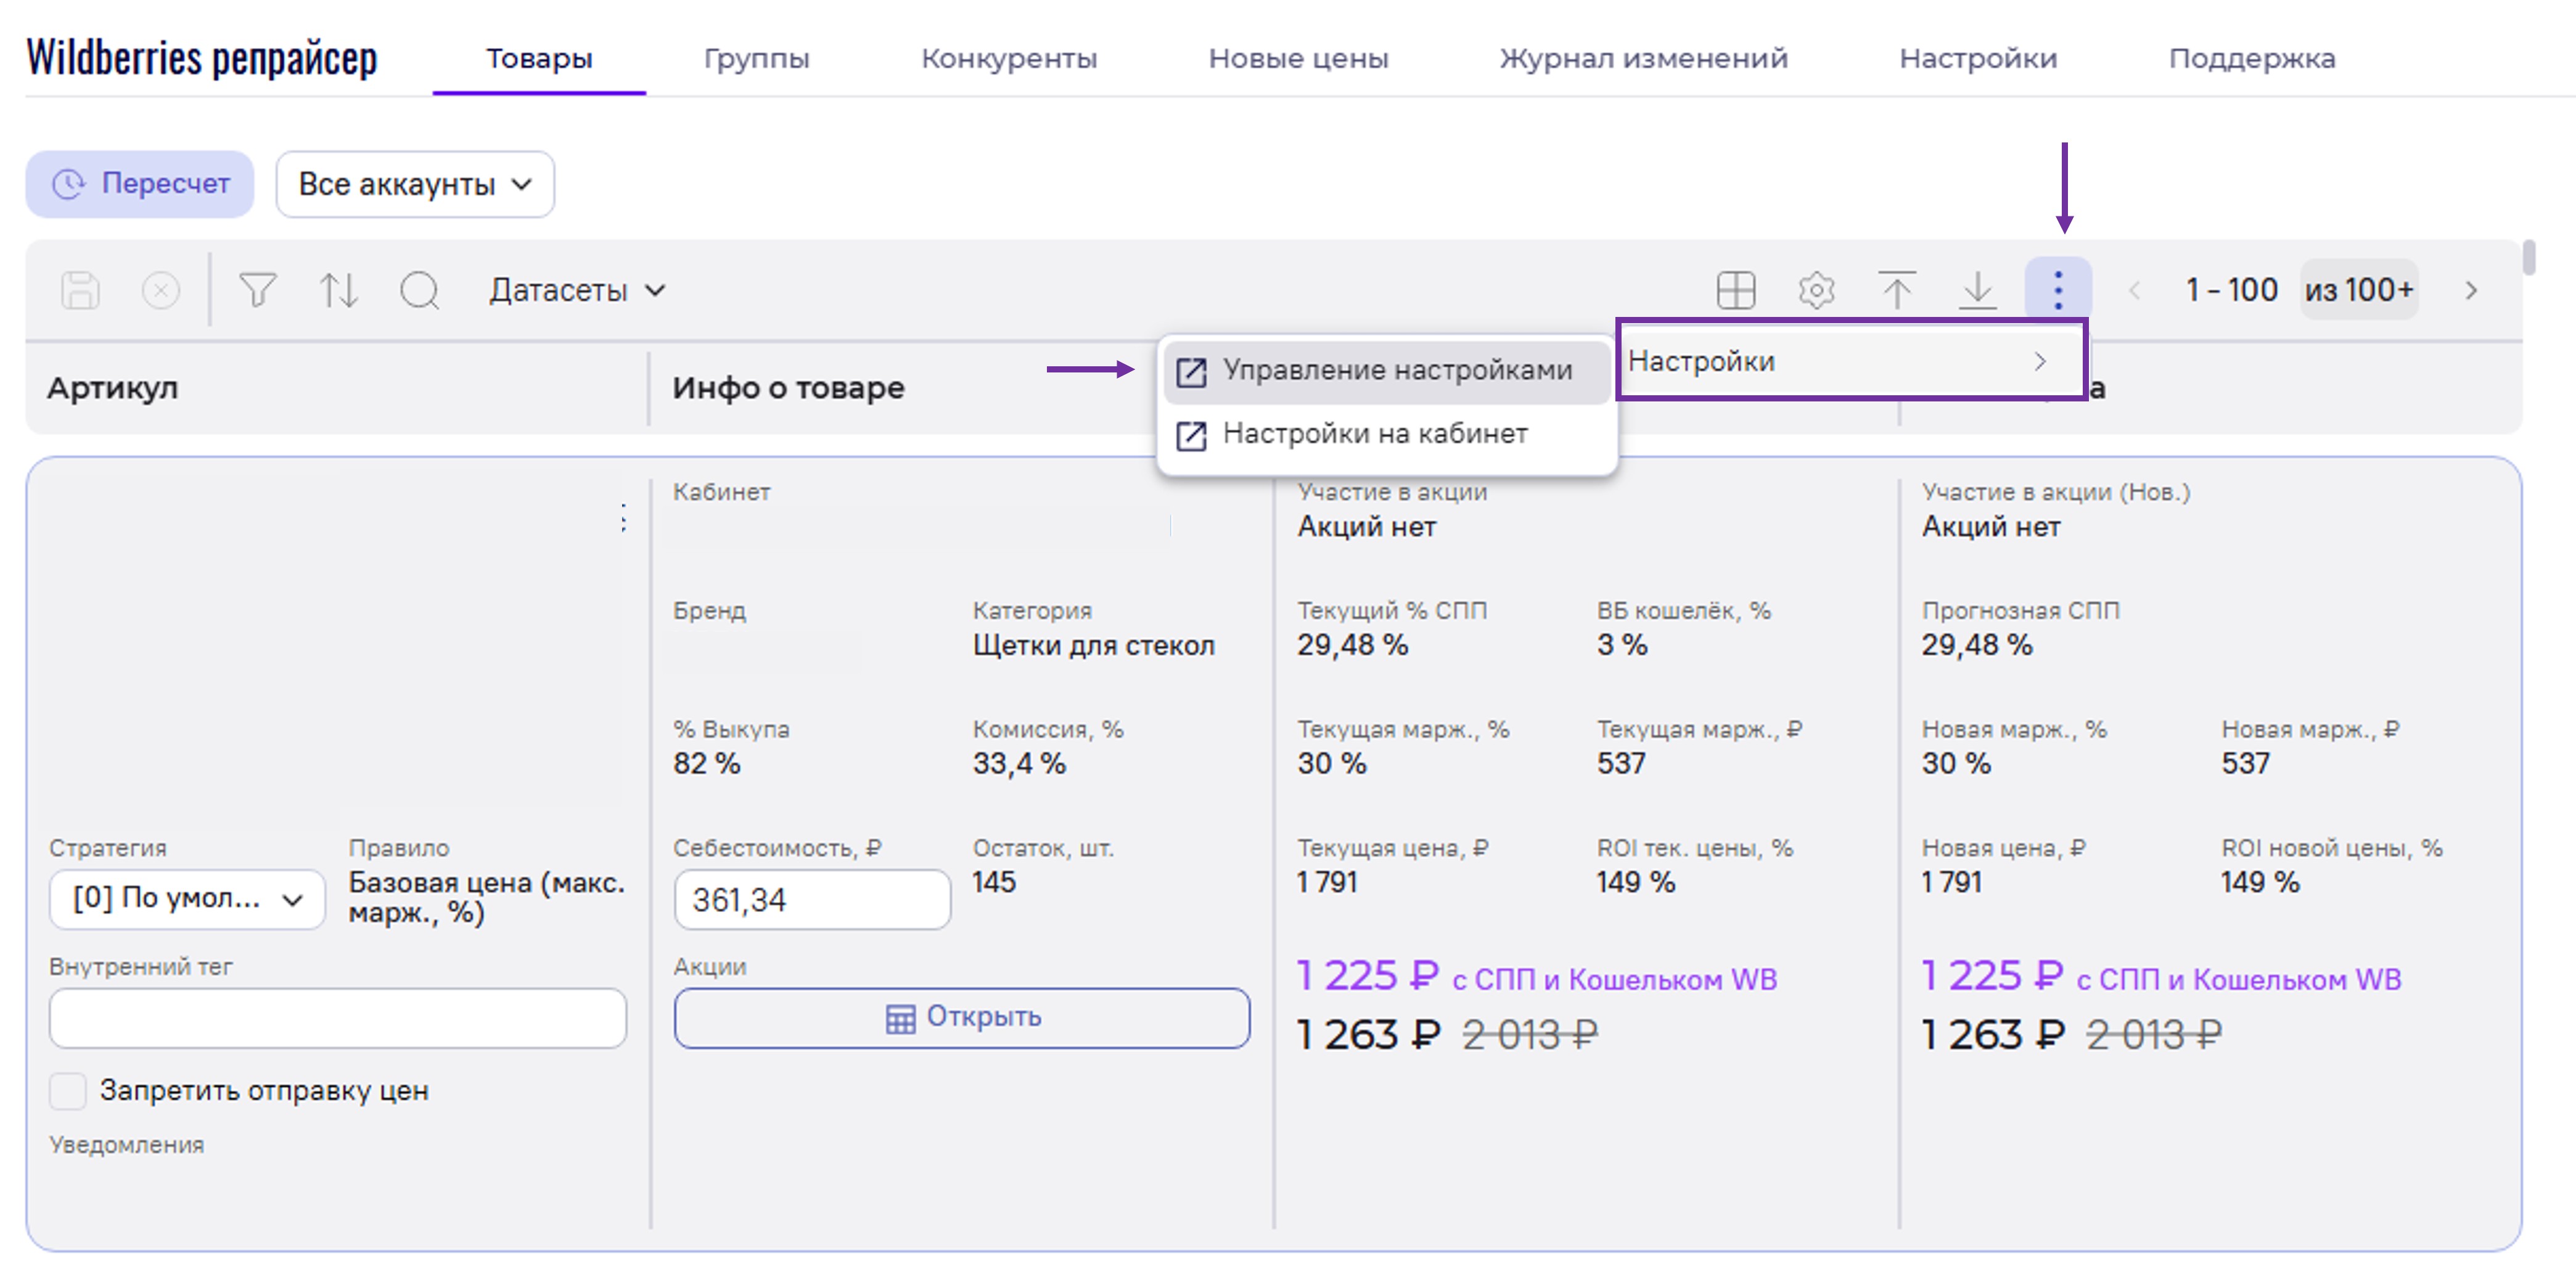2576x1261 pixels.
Task: Select 'Настройки на кабинет' menu item
Action: click(x=1375, y=434)
